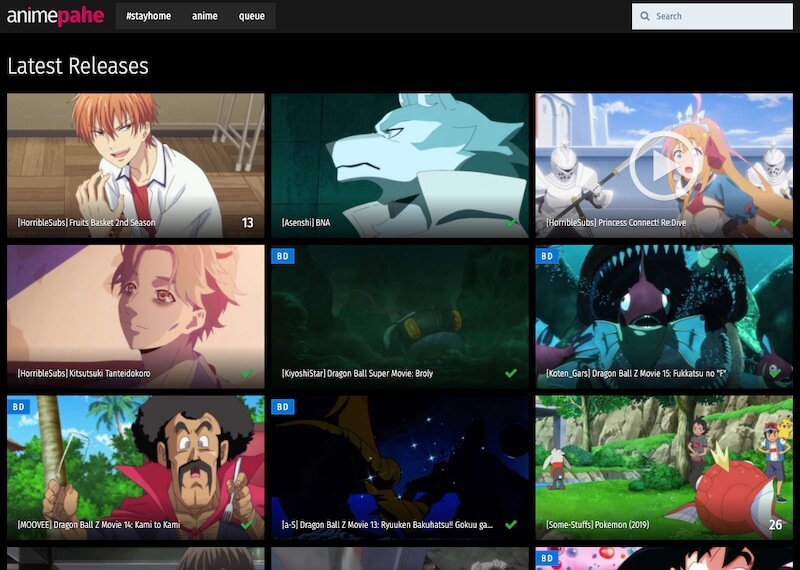800x570 pixels.
Task: Click the search magnifier icon
Action: 645,16
